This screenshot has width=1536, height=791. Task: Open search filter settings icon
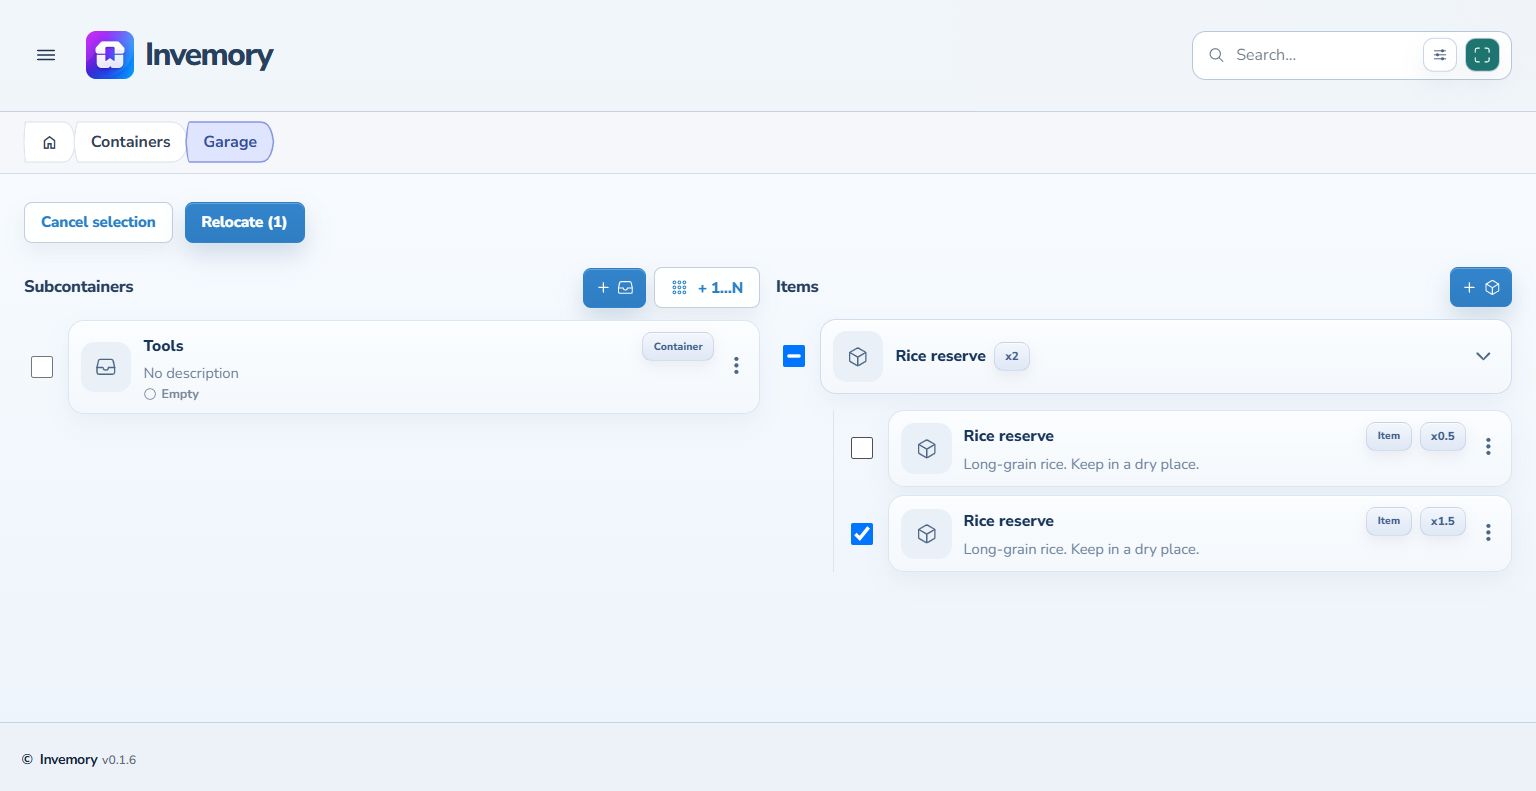[x=1440, y=55]
